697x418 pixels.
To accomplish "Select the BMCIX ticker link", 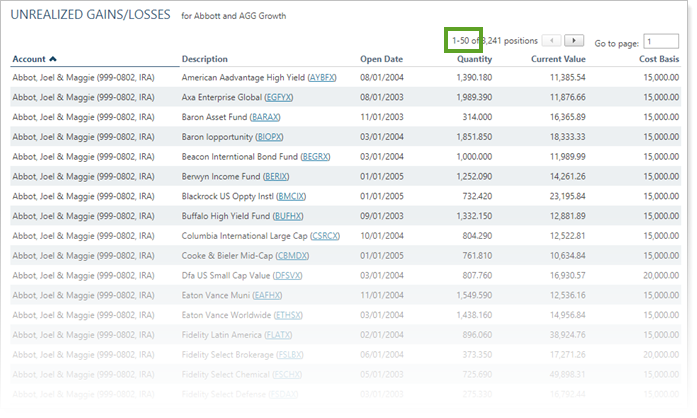I will pyautogui.click(x=291, y=196).
